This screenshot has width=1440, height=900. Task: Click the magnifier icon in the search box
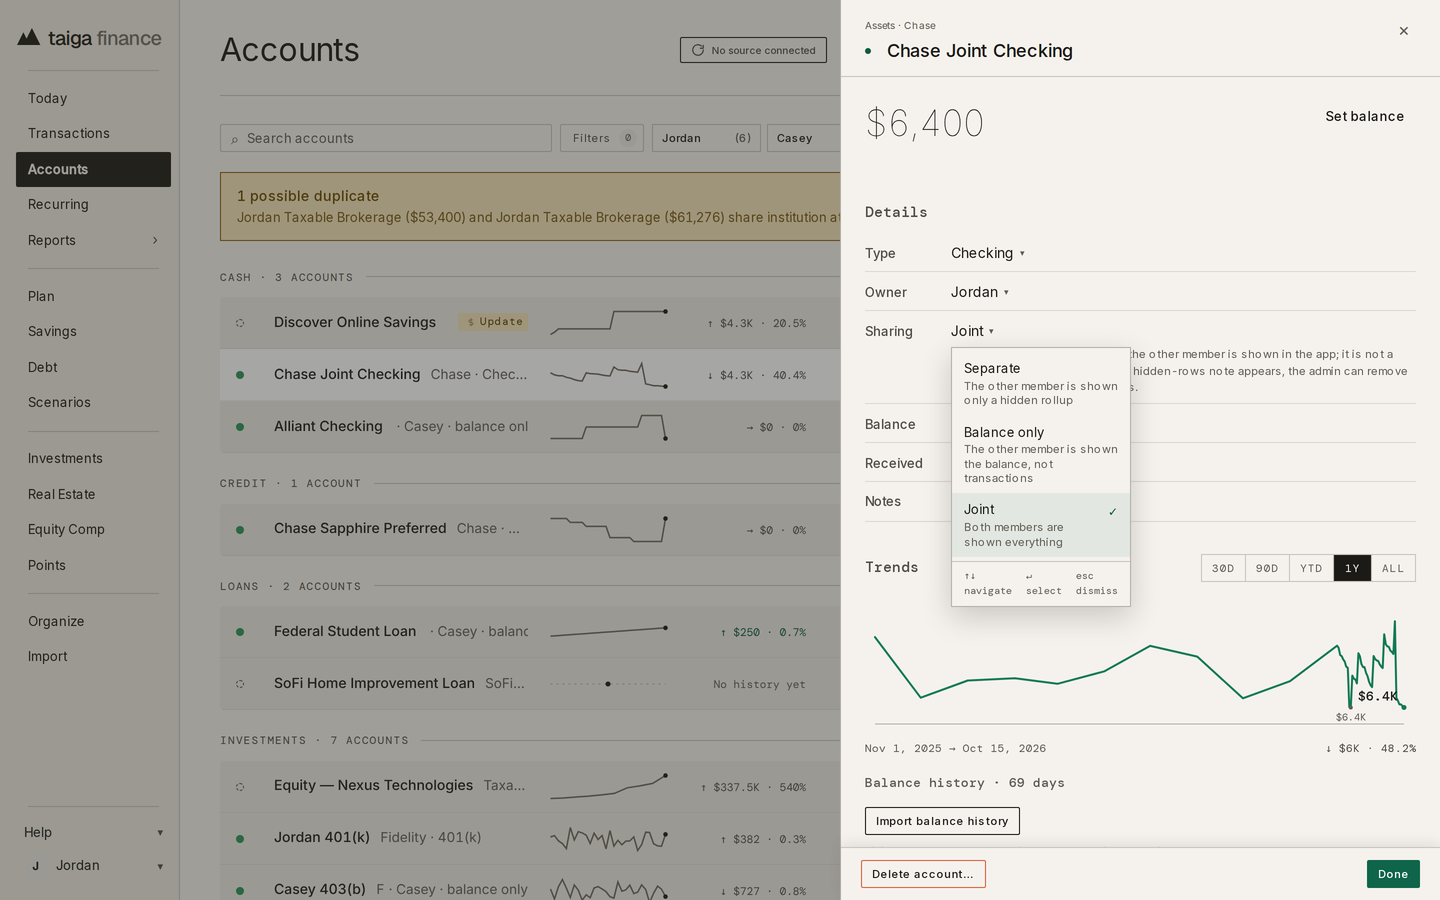235,139
